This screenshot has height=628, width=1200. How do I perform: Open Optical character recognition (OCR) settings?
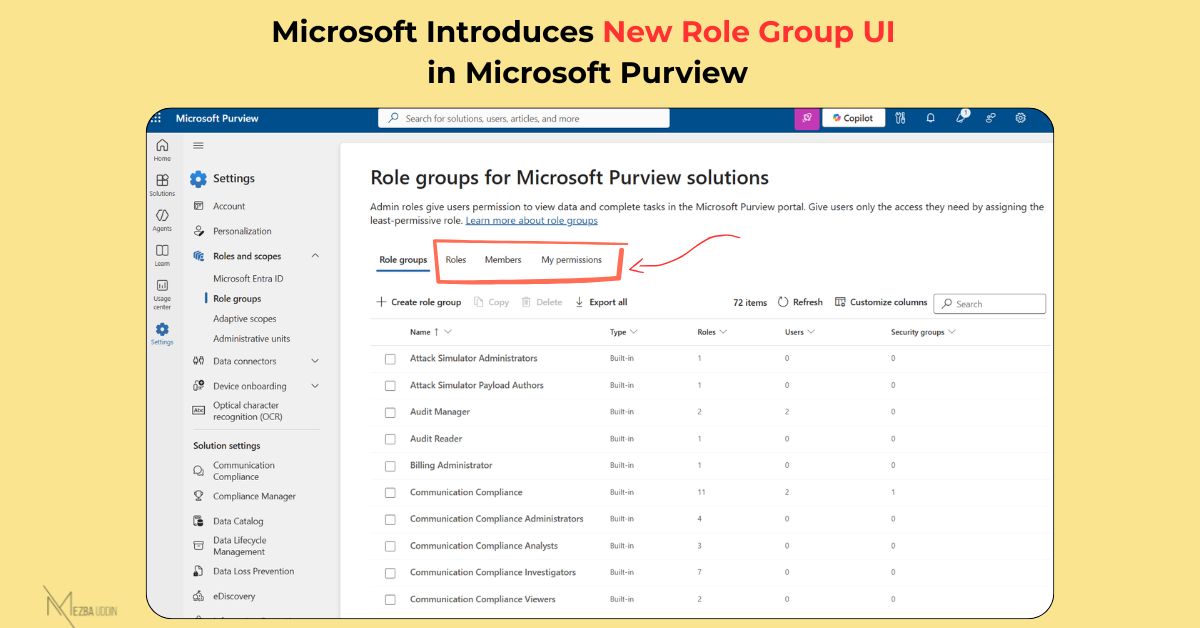point(247,411)
